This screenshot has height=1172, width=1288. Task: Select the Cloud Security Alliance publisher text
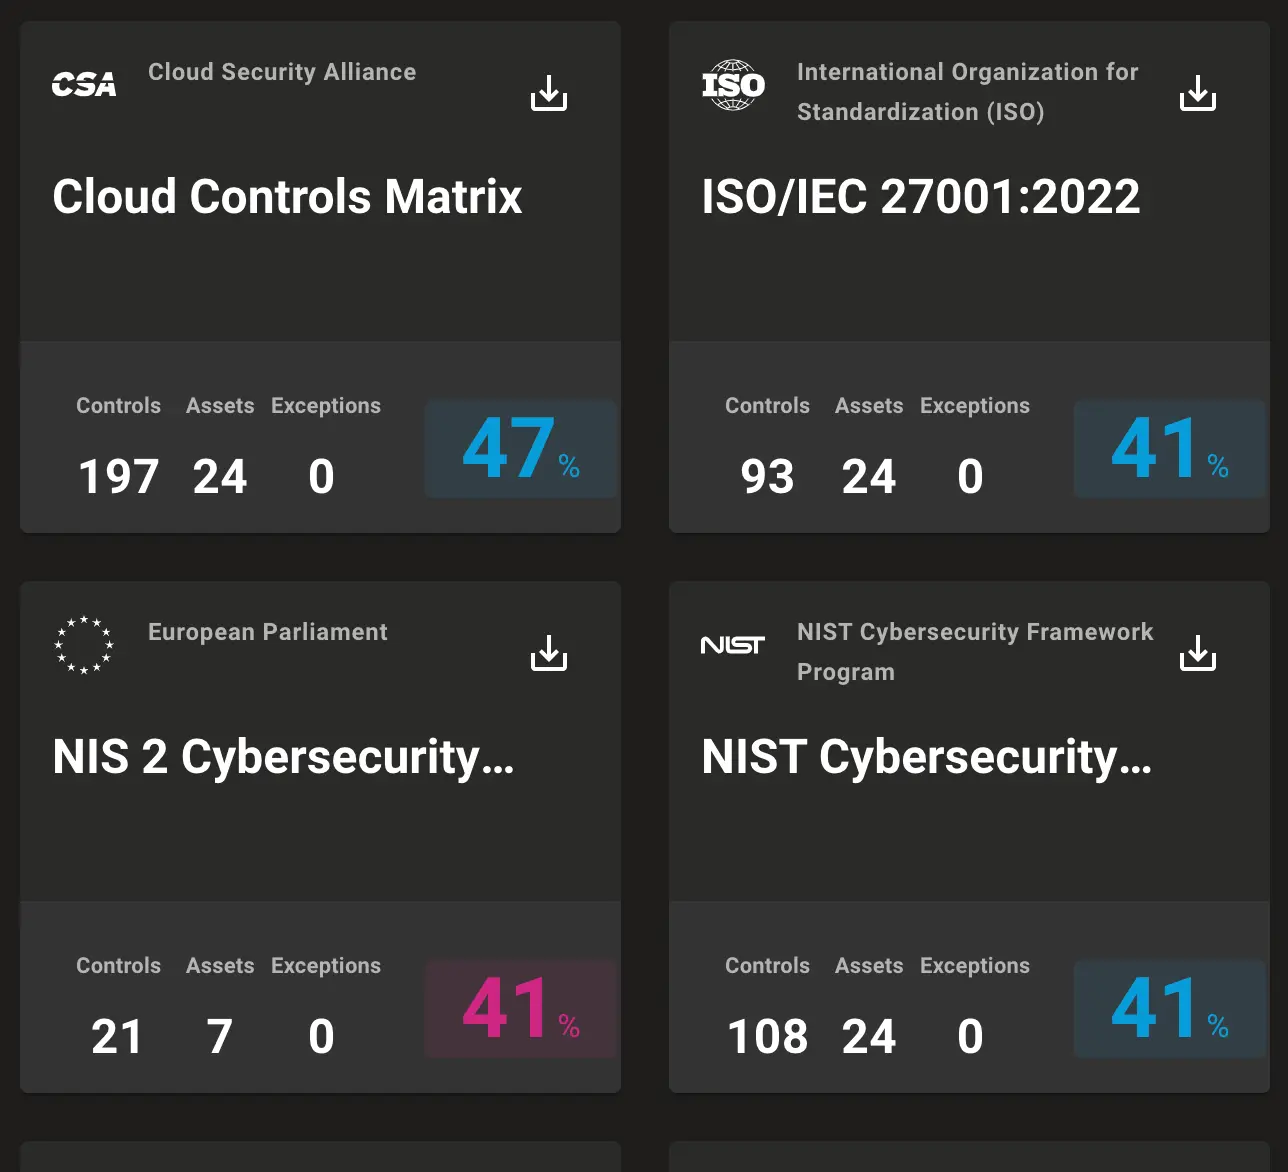tap(282, 72)
